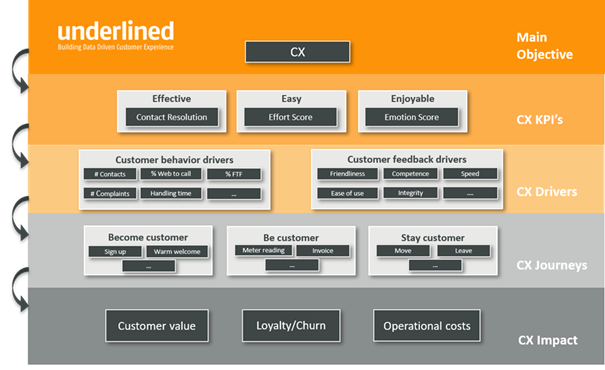This screenshot has height=370, width=605.
Task: Choose the # Contacts driver box
Action: tap(110, 174)
